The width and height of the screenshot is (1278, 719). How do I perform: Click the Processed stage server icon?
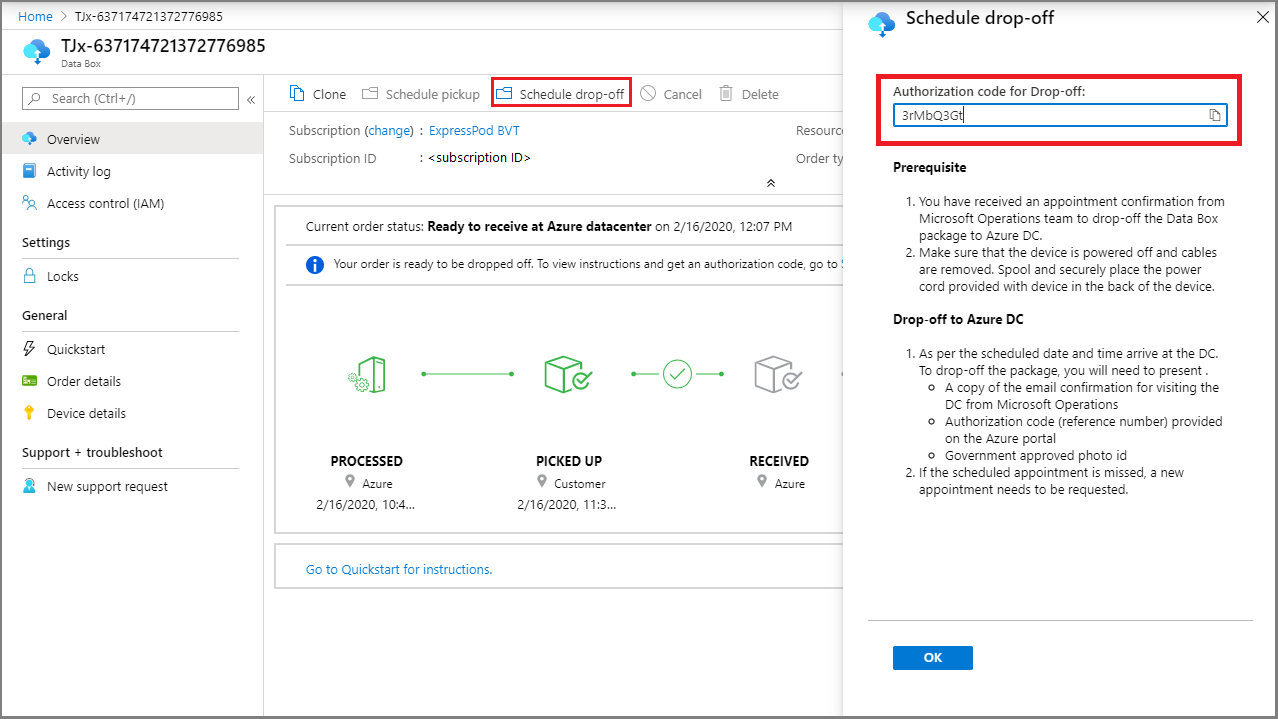point(367,374)
